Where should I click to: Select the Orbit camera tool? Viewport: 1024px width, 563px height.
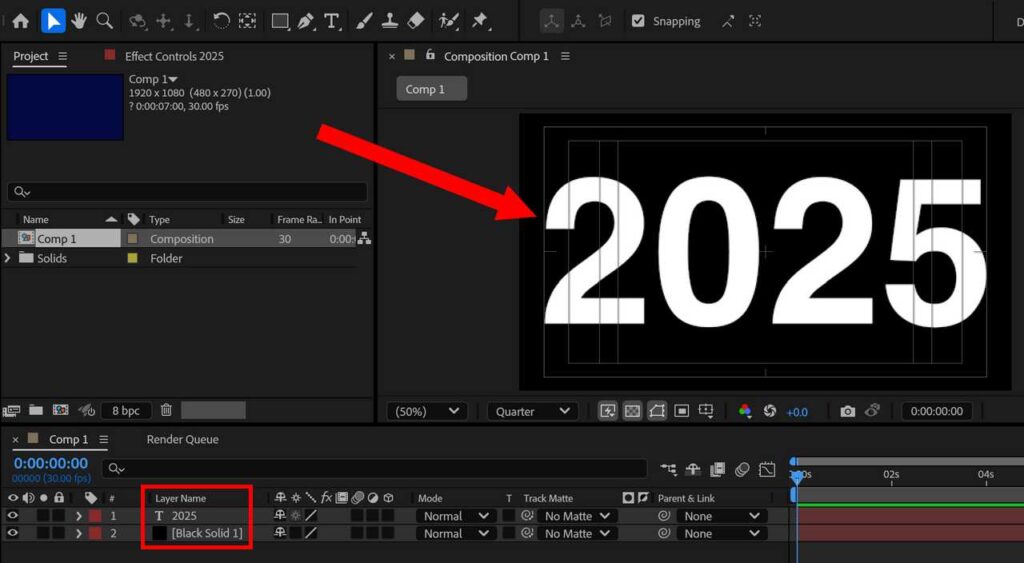coord(137,22)
